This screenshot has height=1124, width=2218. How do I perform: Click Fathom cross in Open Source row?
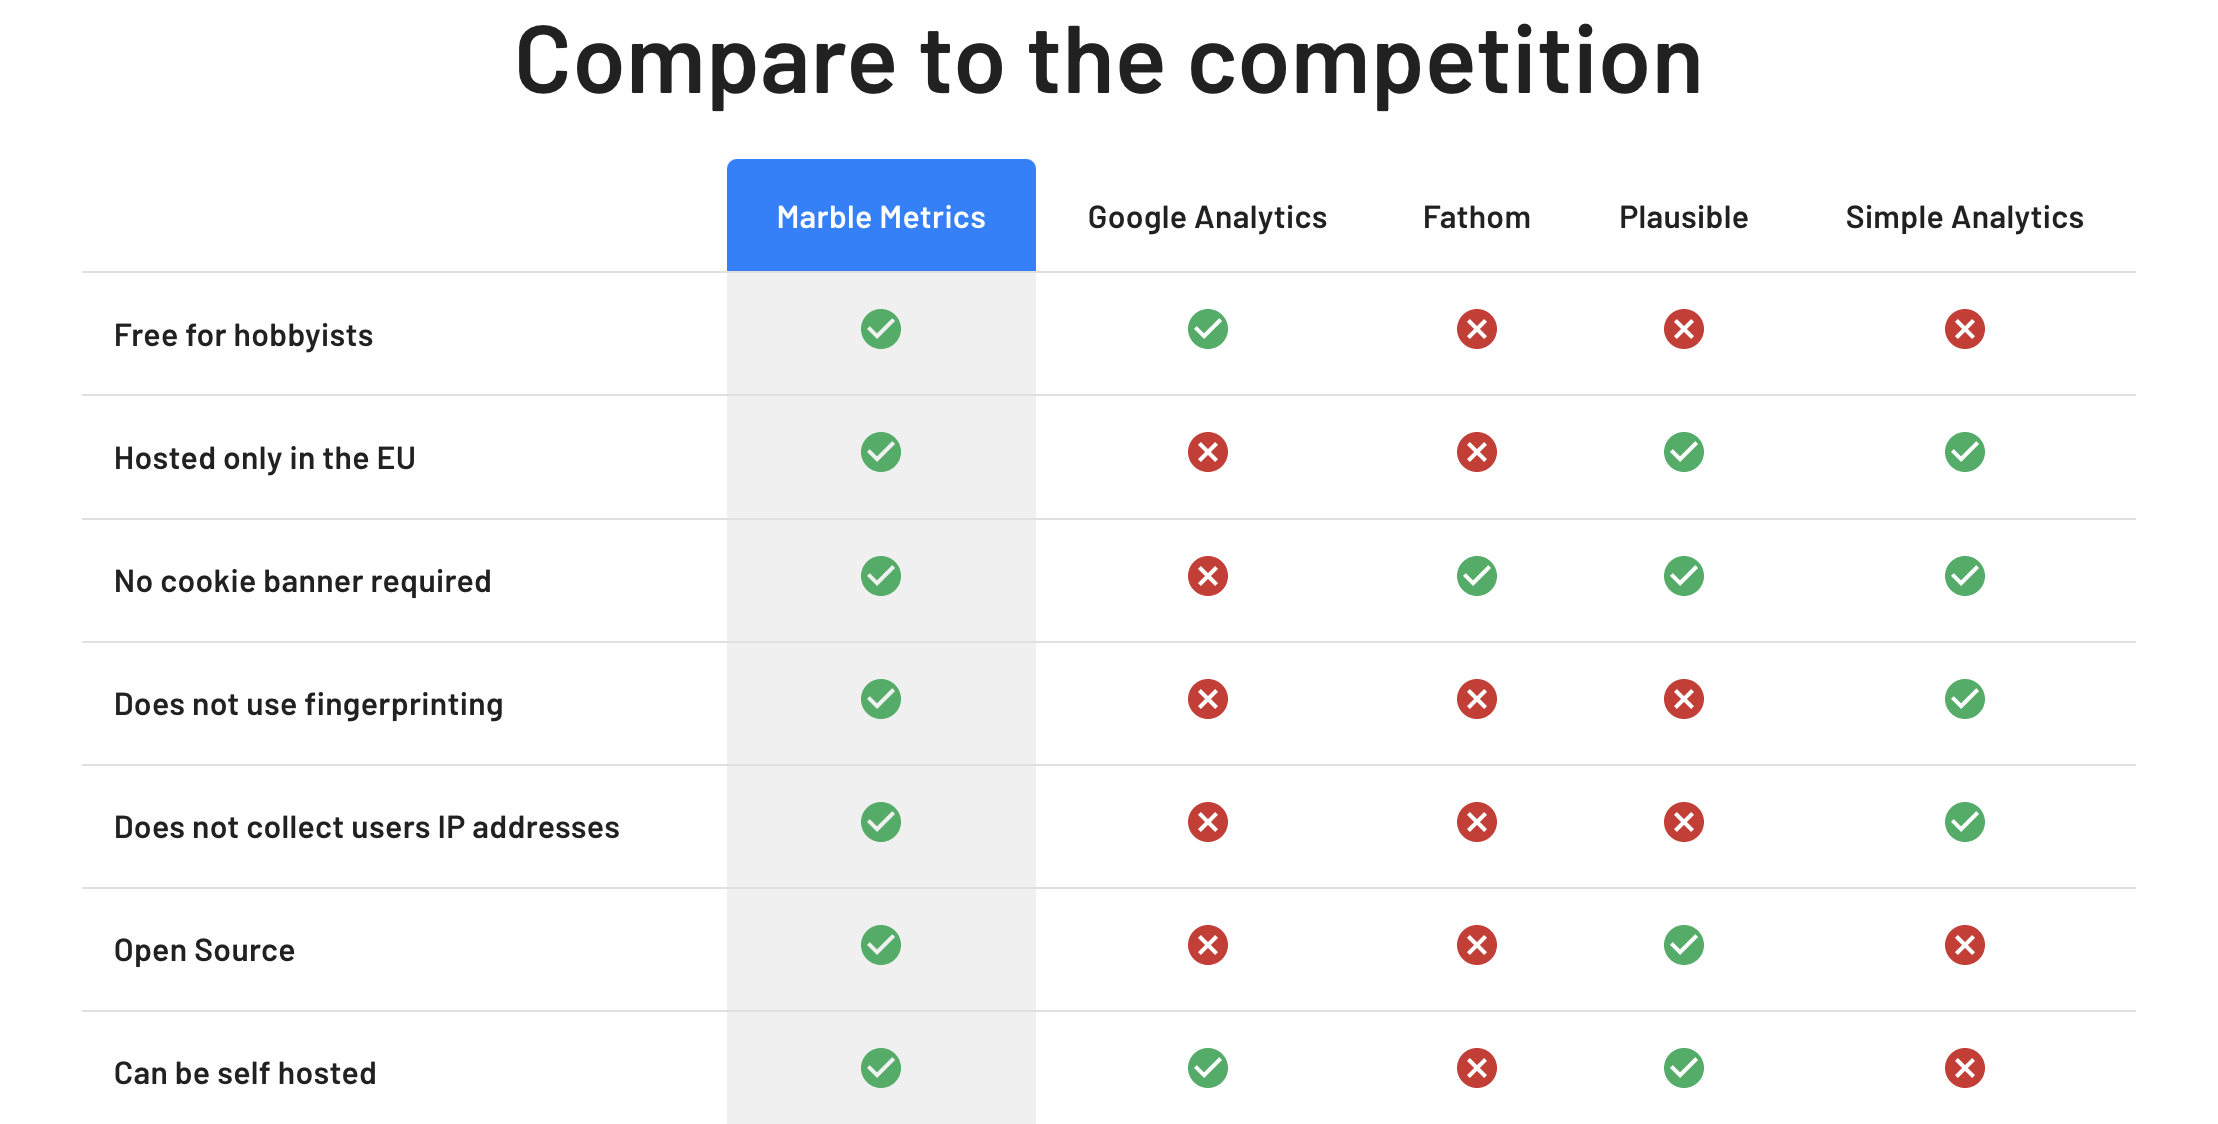[x=1477, y=945]
